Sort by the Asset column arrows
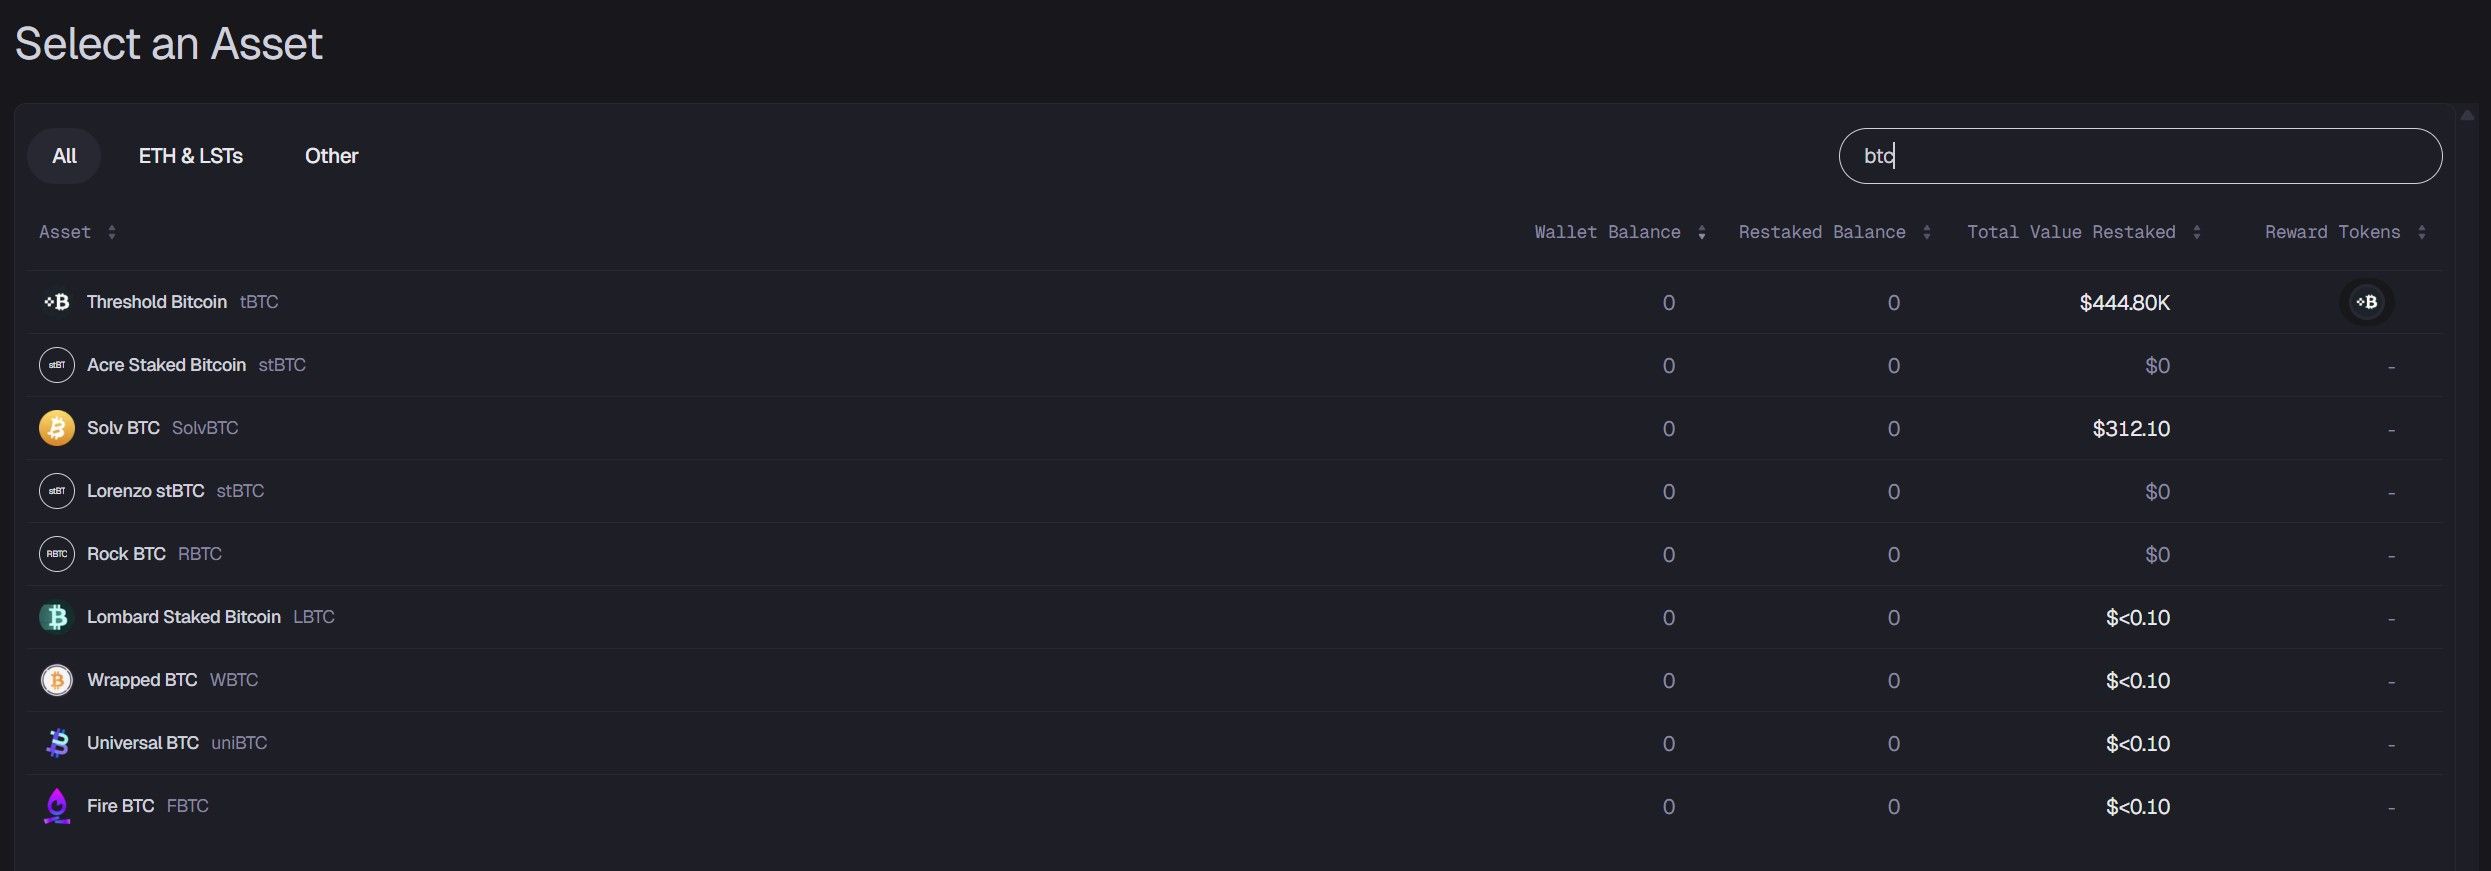 [112, 232]
